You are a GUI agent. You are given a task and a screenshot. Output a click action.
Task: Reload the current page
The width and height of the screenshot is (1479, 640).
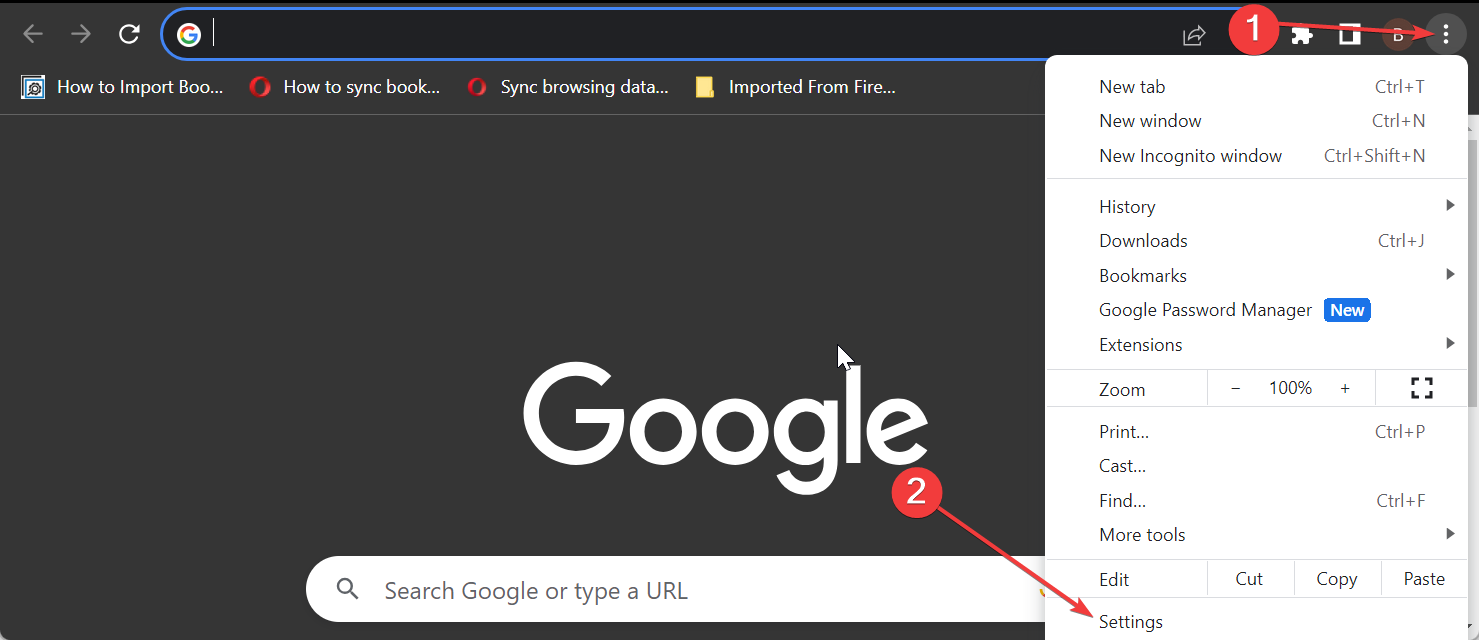tap(129, 35)
